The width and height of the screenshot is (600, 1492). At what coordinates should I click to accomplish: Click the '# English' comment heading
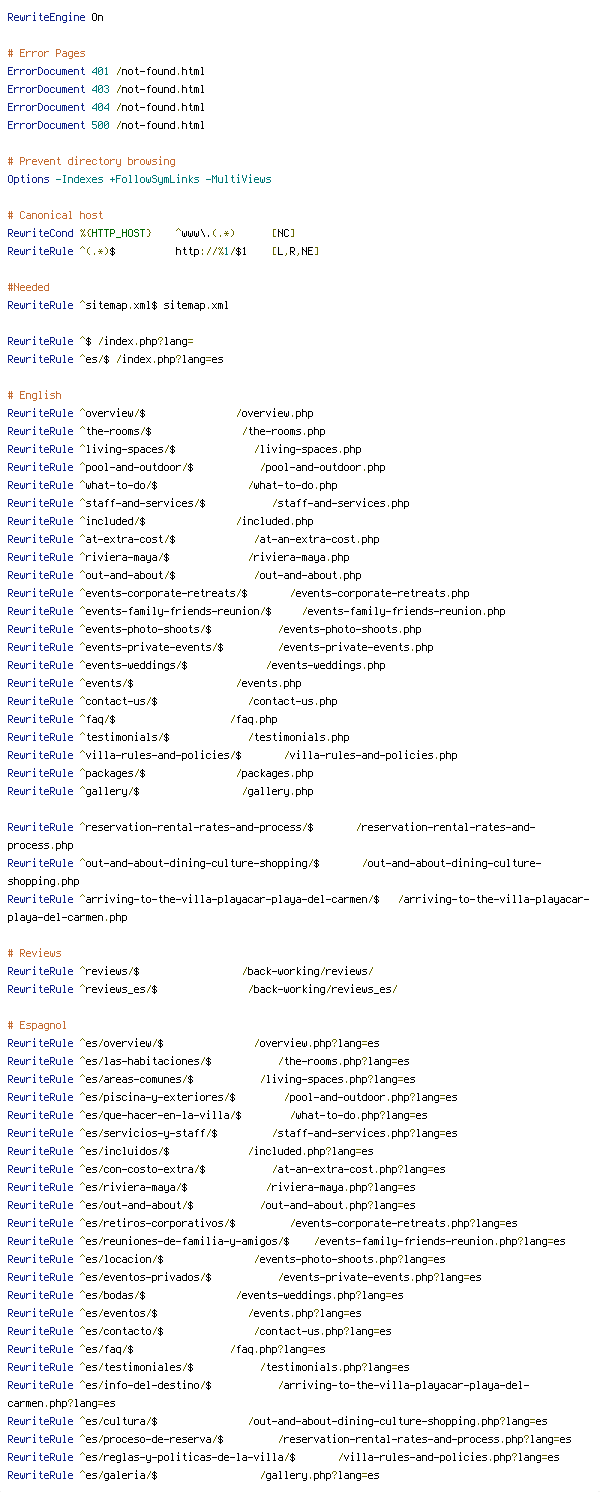tap(34, 395)
